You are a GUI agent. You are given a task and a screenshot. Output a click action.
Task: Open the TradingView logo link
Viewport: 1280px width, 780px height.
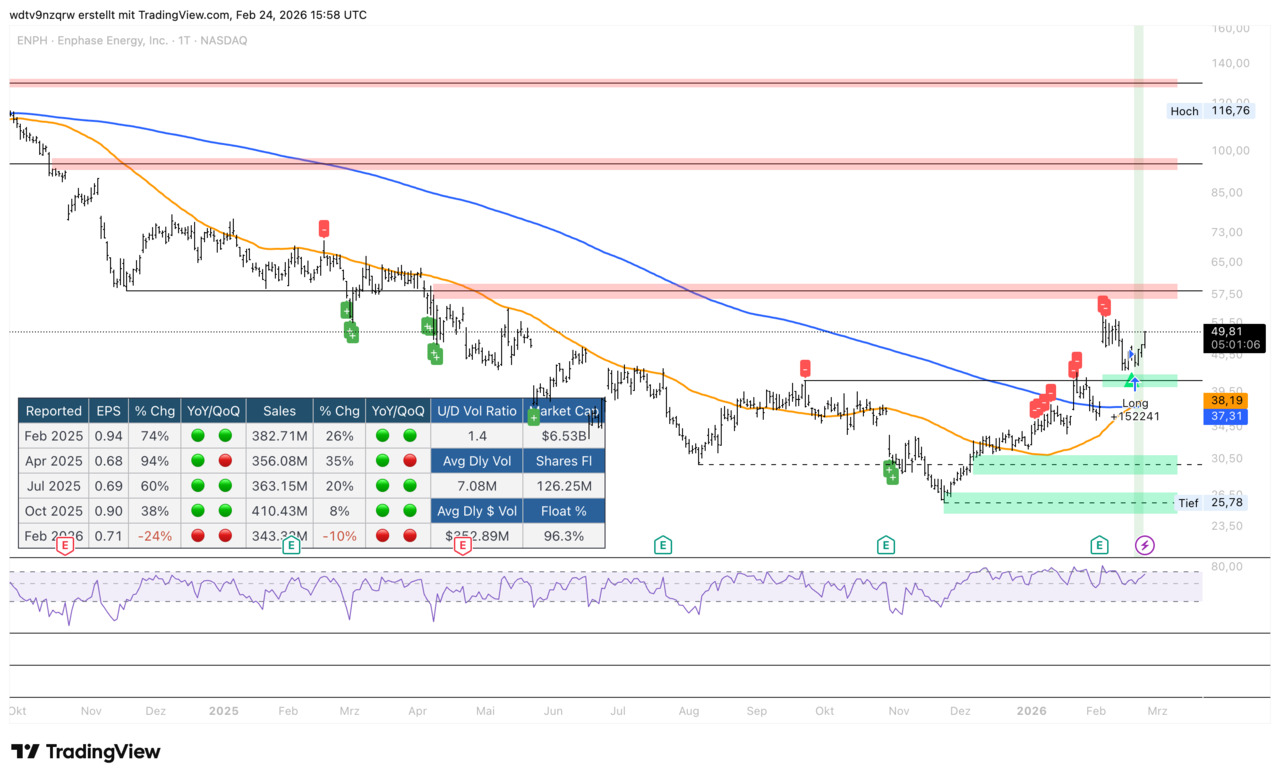click(86, 752)
